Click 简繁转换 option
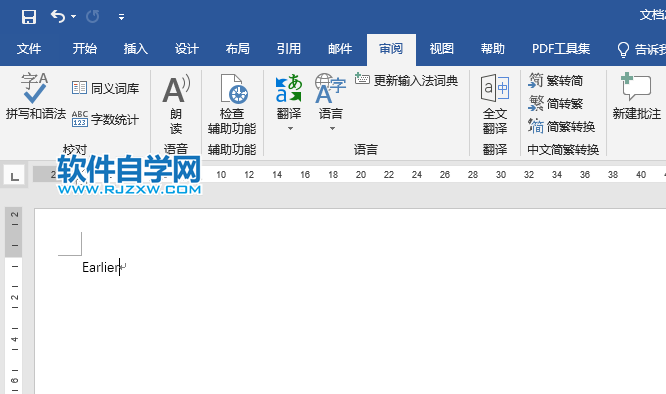 (562, 126)
